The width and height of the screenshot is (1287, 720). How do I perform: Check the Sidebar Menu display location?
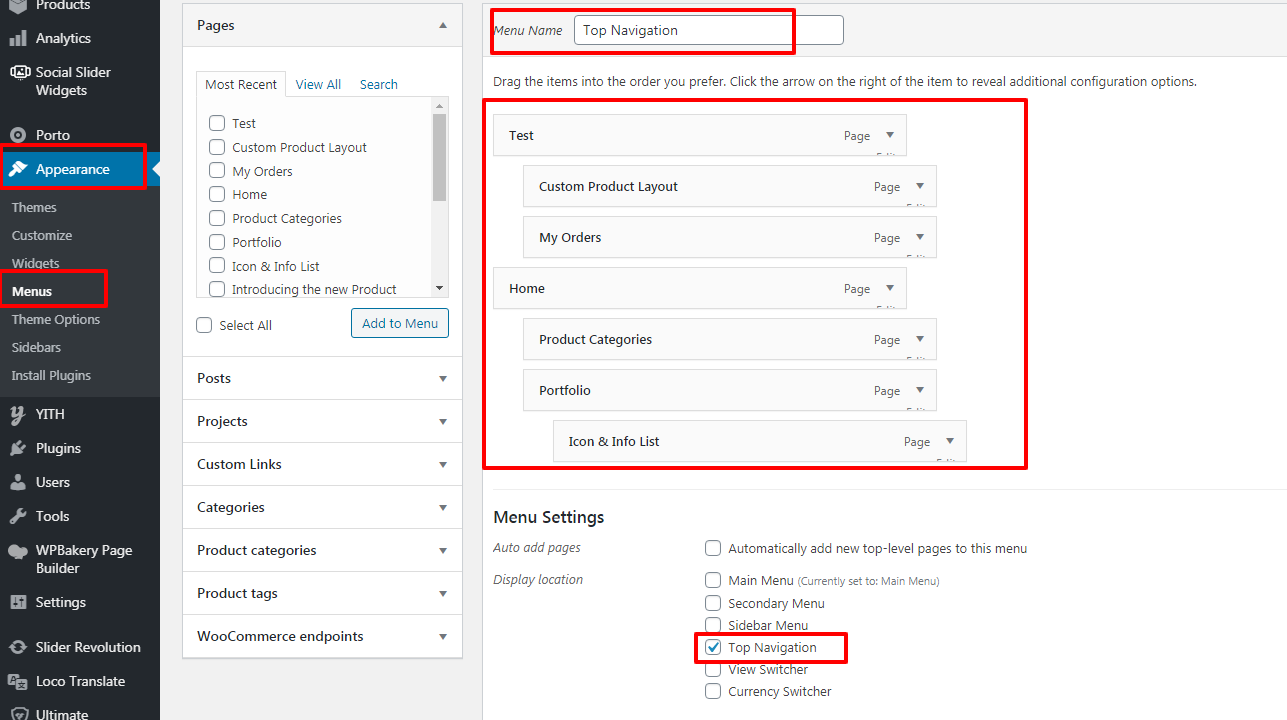[x=713, y=625]
